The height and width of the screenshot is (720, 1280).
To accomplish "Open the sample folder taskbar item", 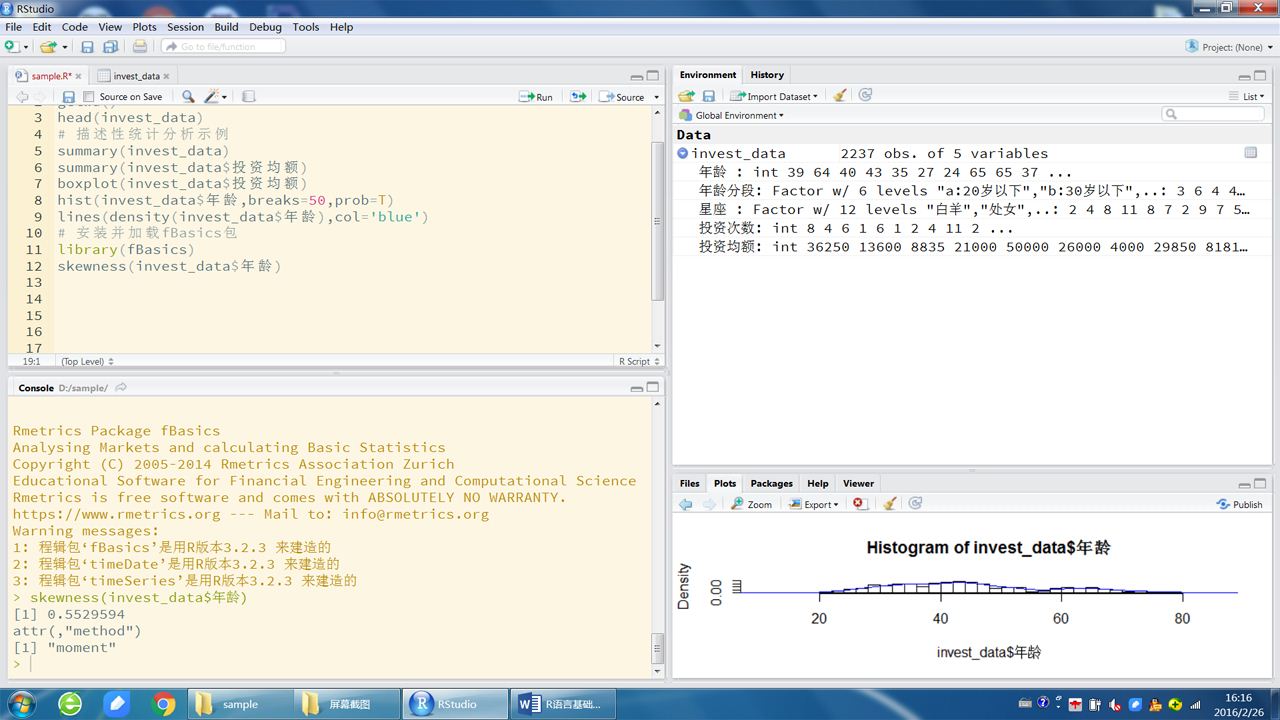I will [241, 704].
